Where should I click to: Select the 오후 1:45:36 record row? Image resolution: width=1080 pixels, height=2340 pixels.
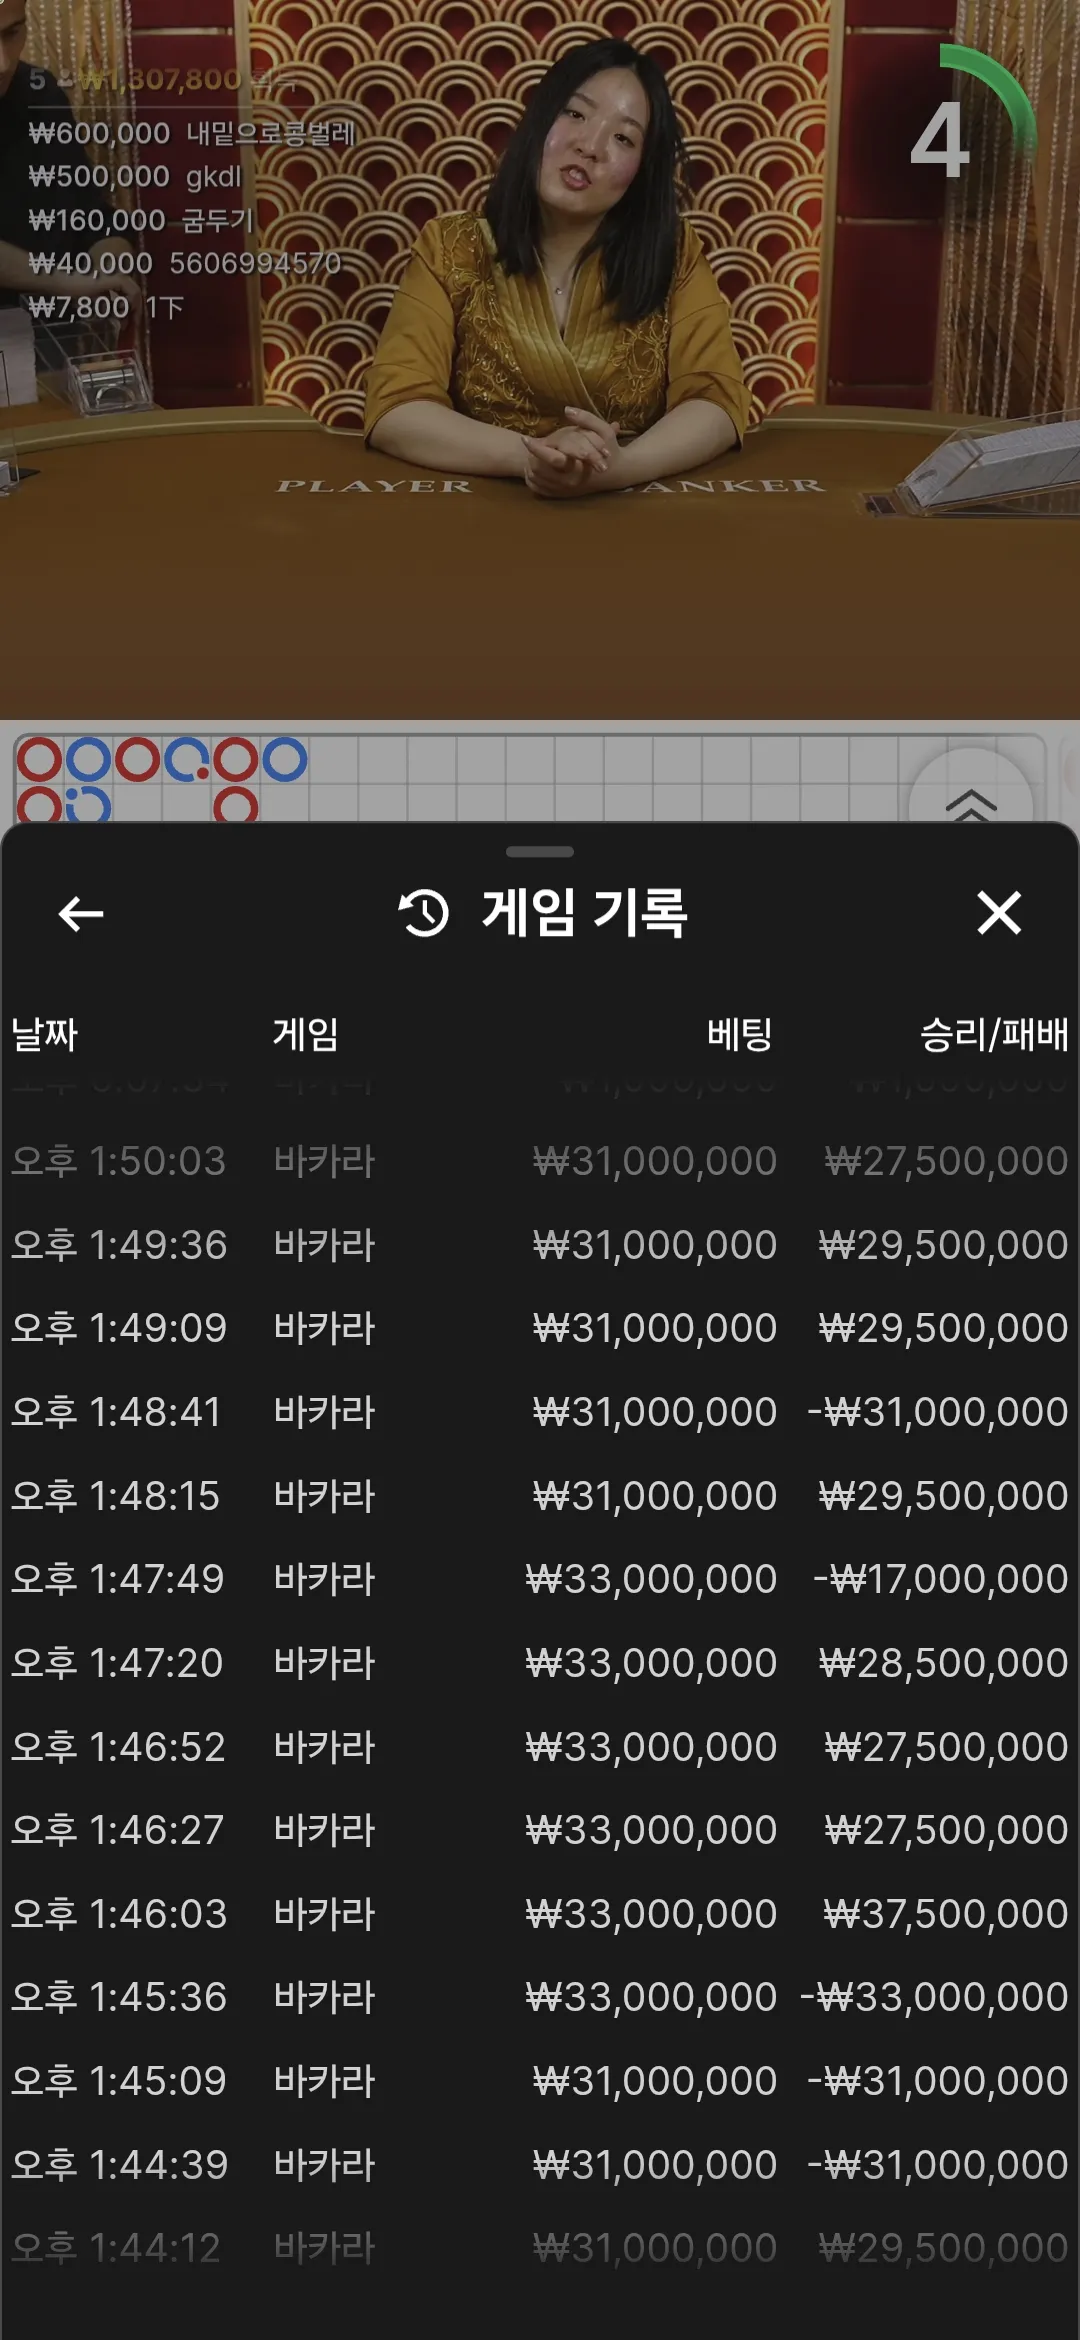(540, 1997)
